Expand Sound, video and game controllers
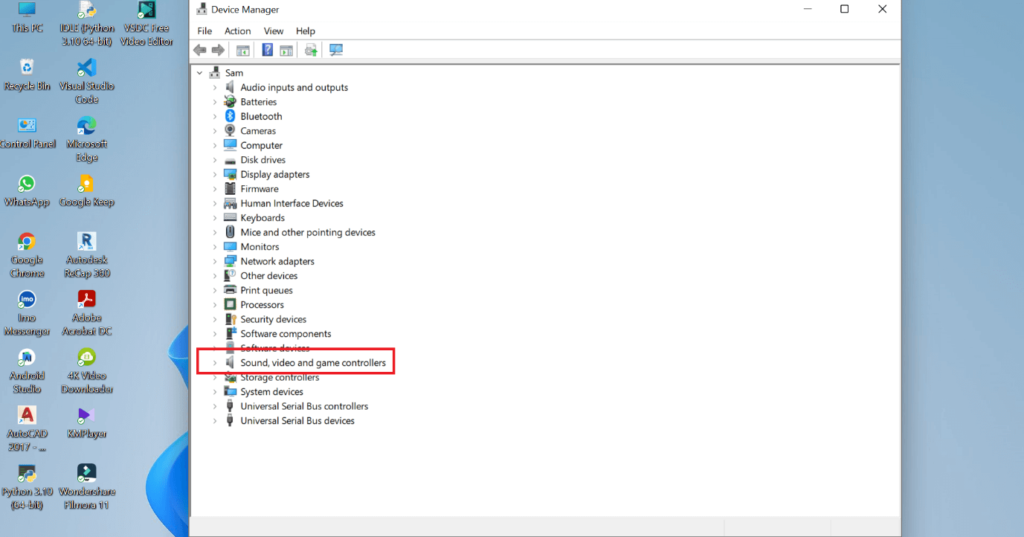 (x=214, y=363)
